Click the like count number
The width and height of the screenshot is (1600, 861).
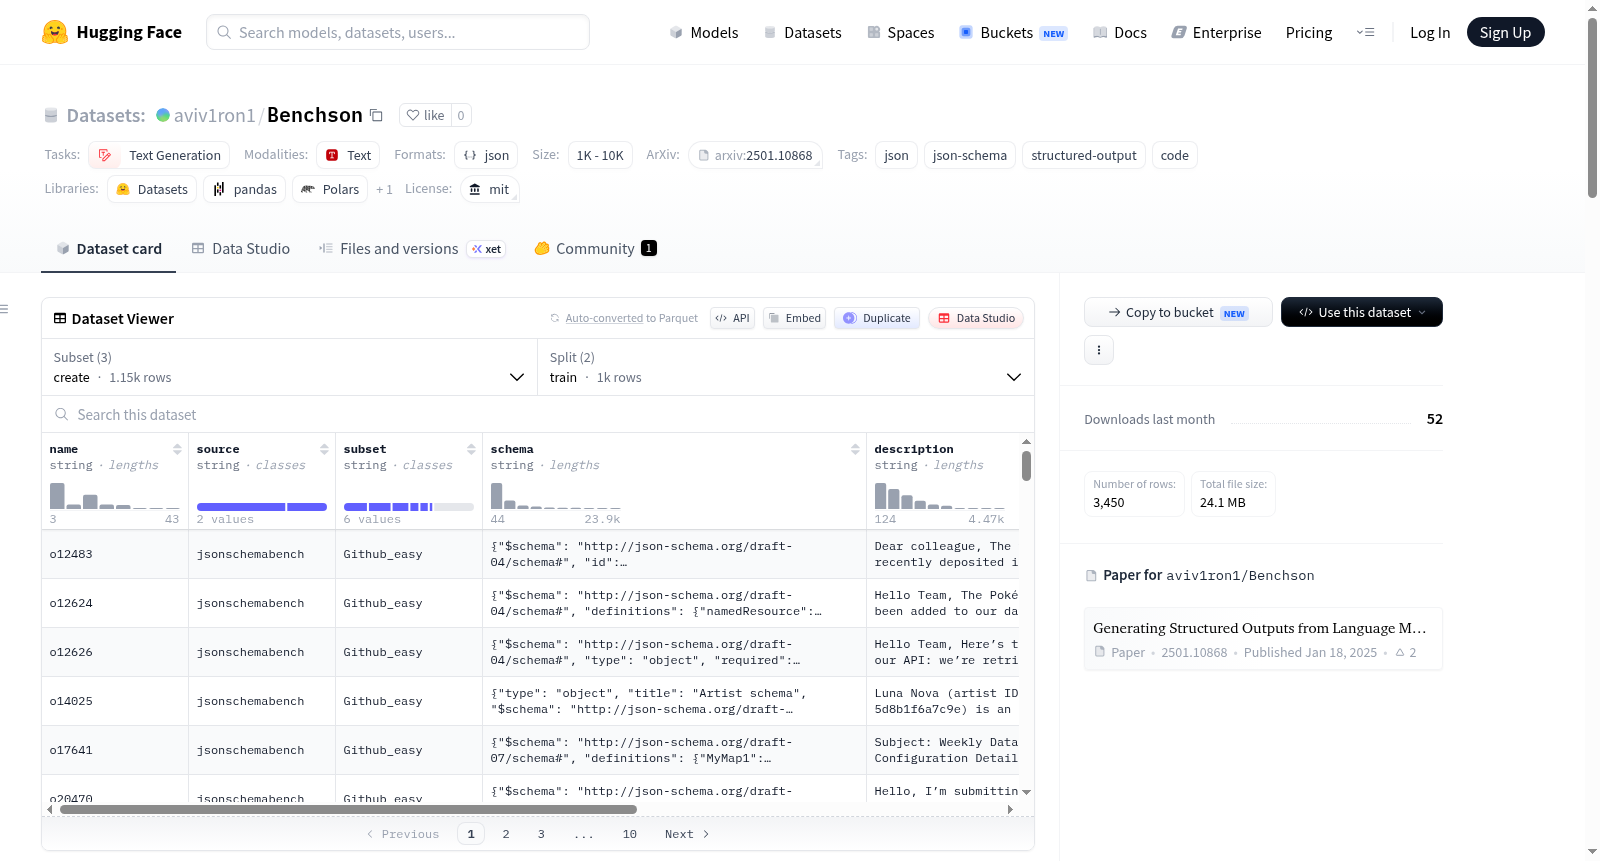coord(461,115)
